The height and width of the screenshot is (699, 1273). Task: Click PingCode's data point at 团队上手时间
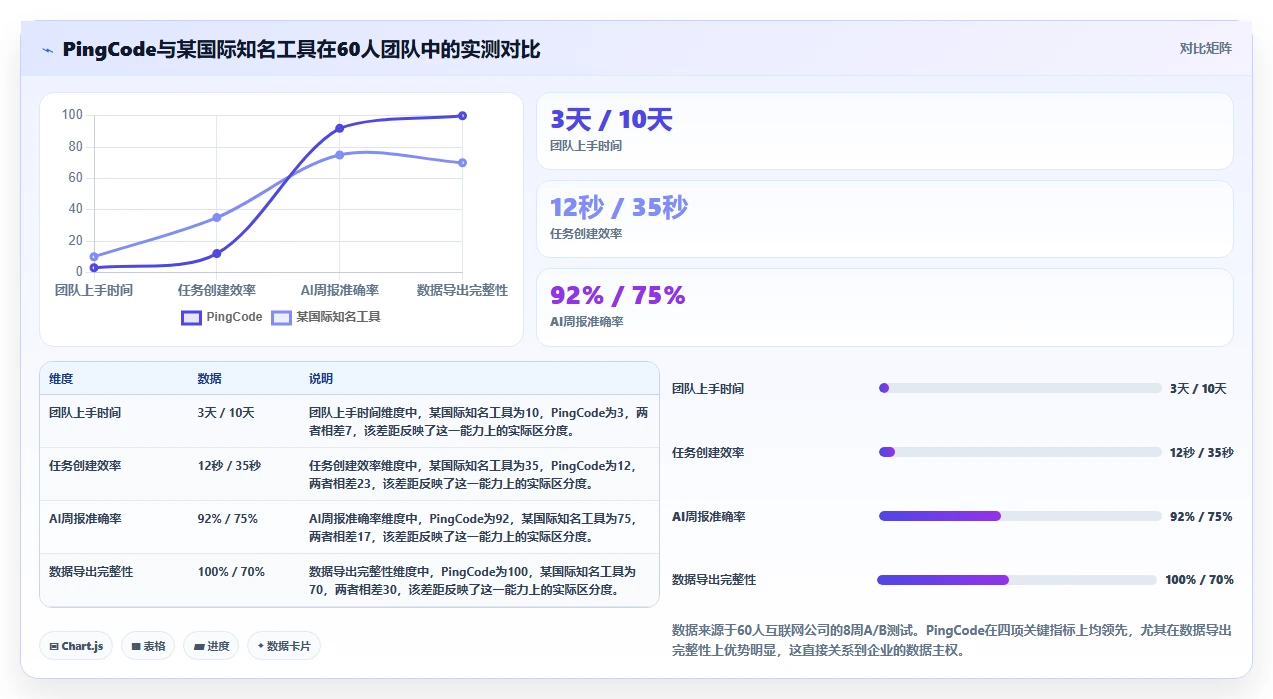tap(94, 267)
